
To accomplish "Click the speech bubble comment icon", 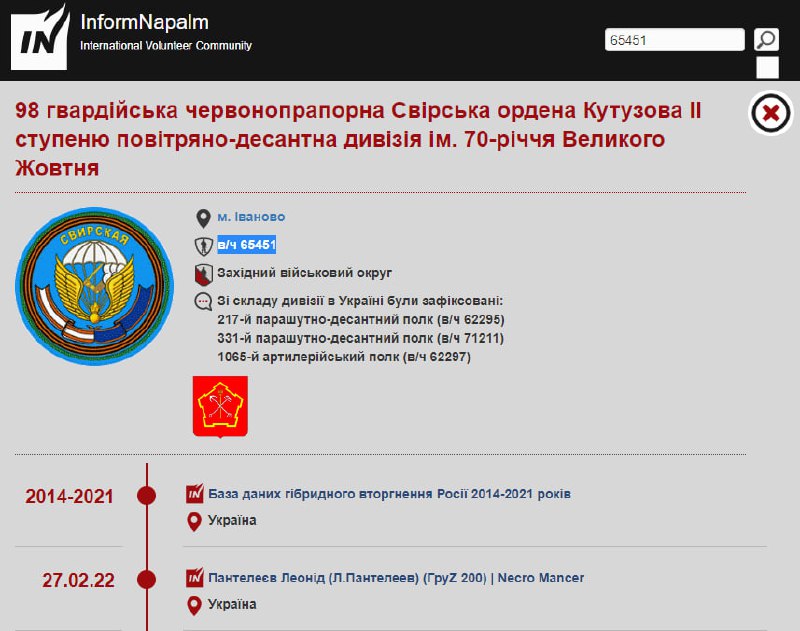I will [203, 301].
